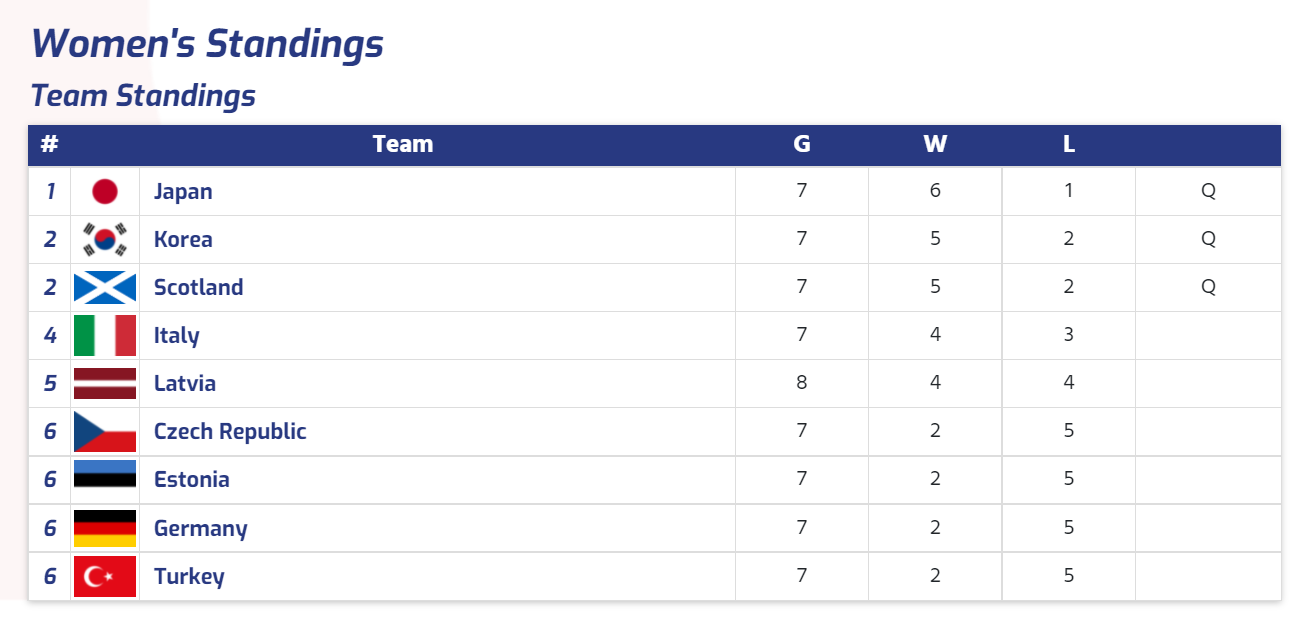The height and width of the screenshot is (634, 1310).
Task: Click the Team column header
Action: [403, 144]
